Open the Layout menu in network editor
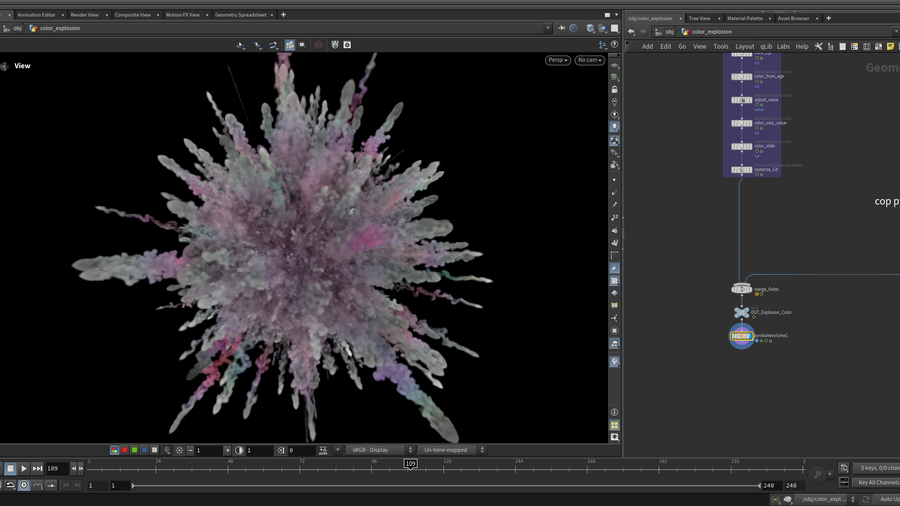This screenshot has height=506, width=900. click(744, 46)
